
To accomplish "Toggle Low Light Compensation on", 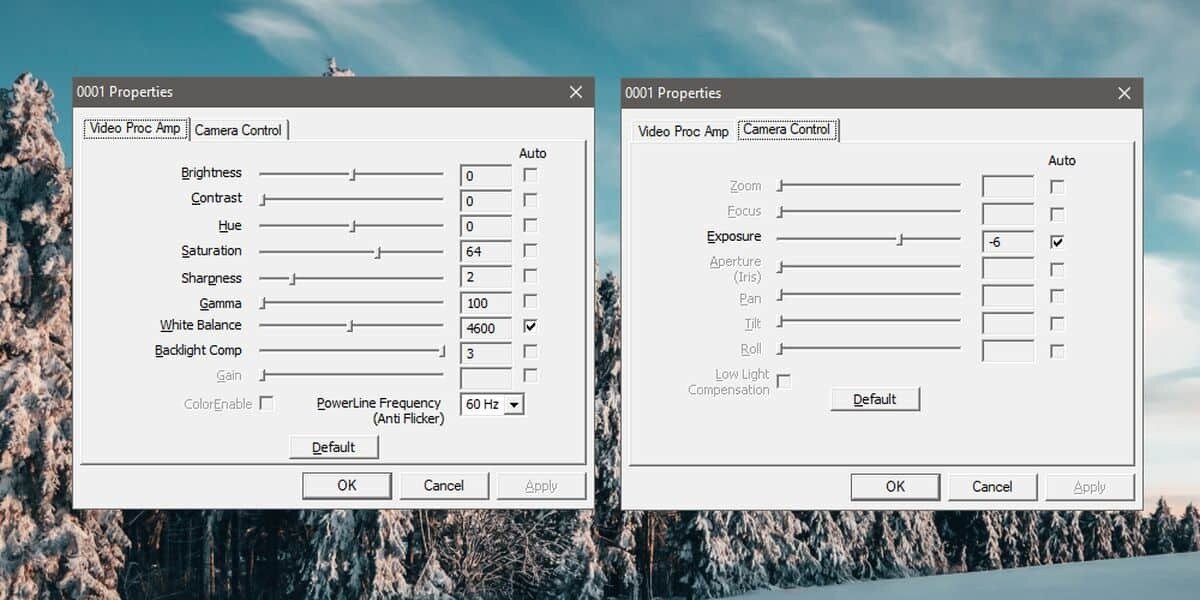I will pos(784,381).
